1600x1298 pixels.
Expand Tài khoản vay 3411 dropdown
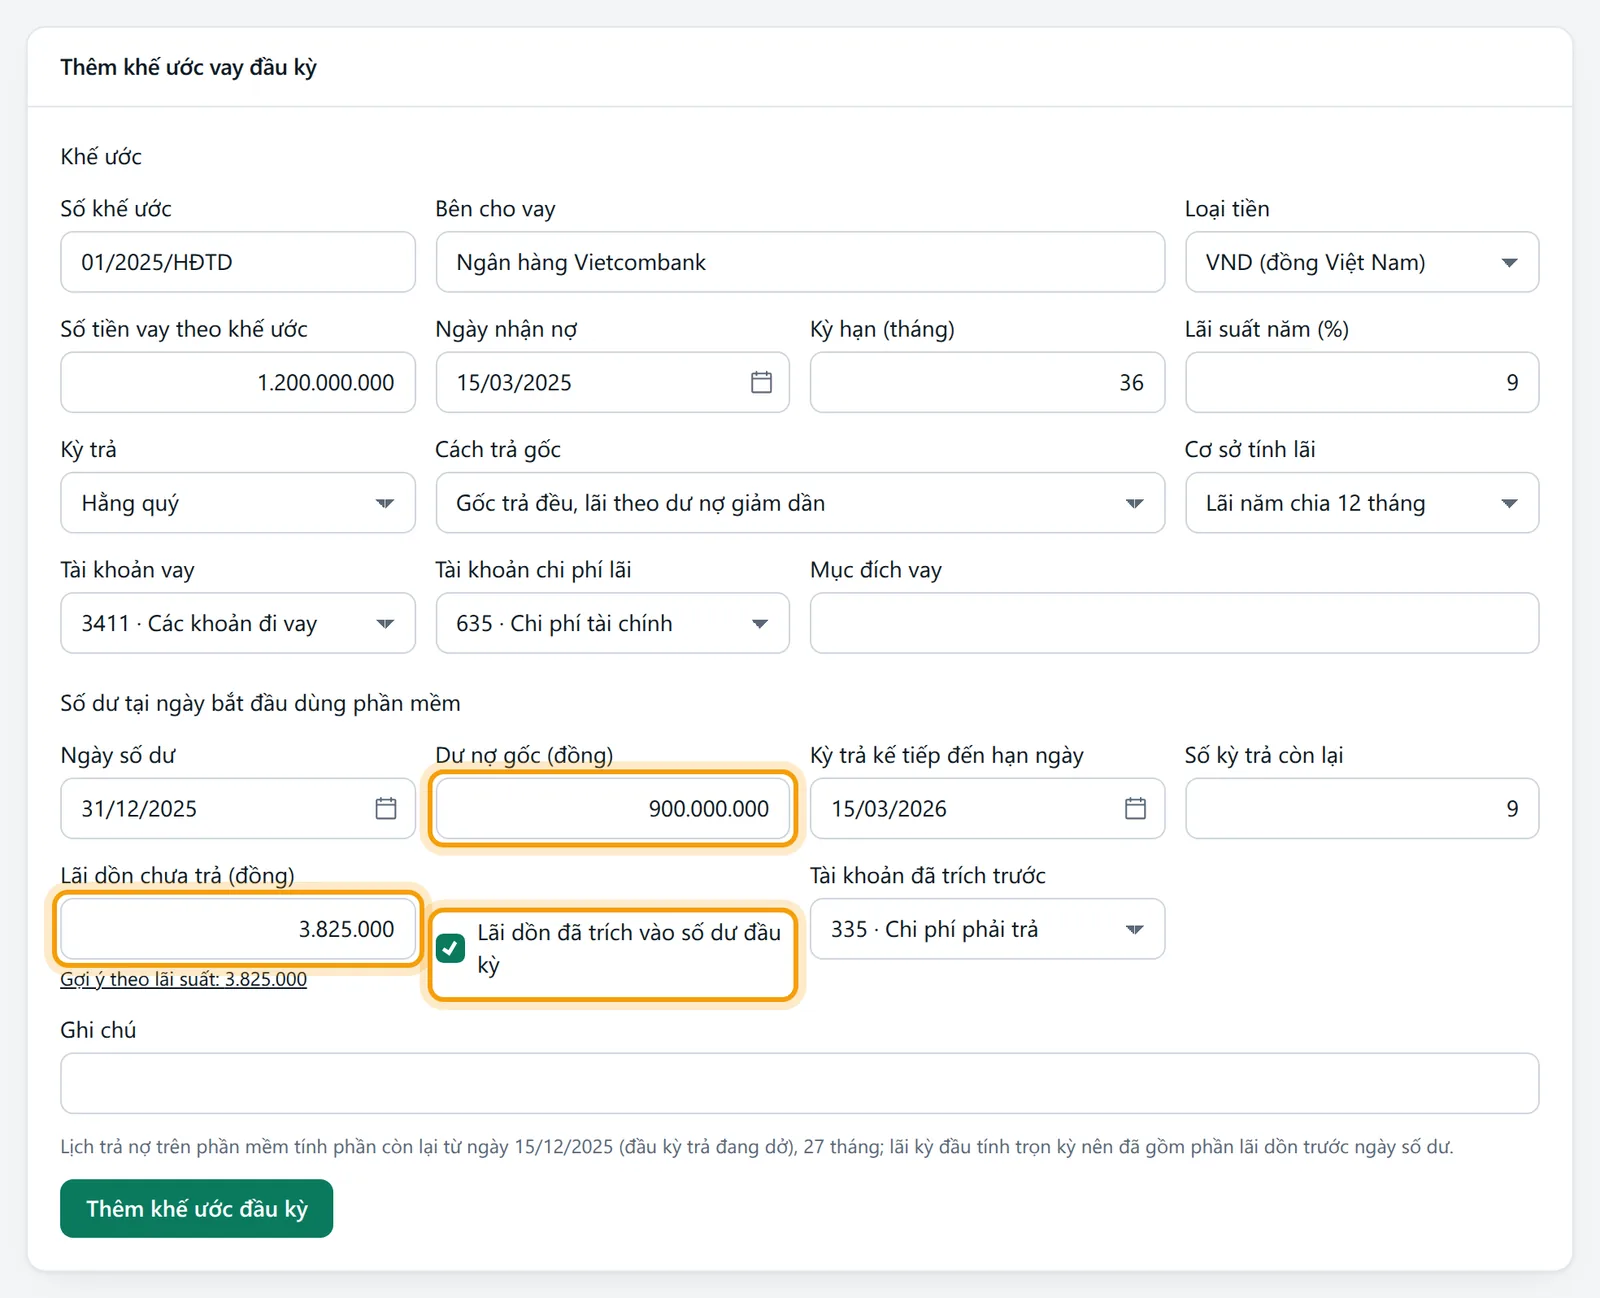238,623
